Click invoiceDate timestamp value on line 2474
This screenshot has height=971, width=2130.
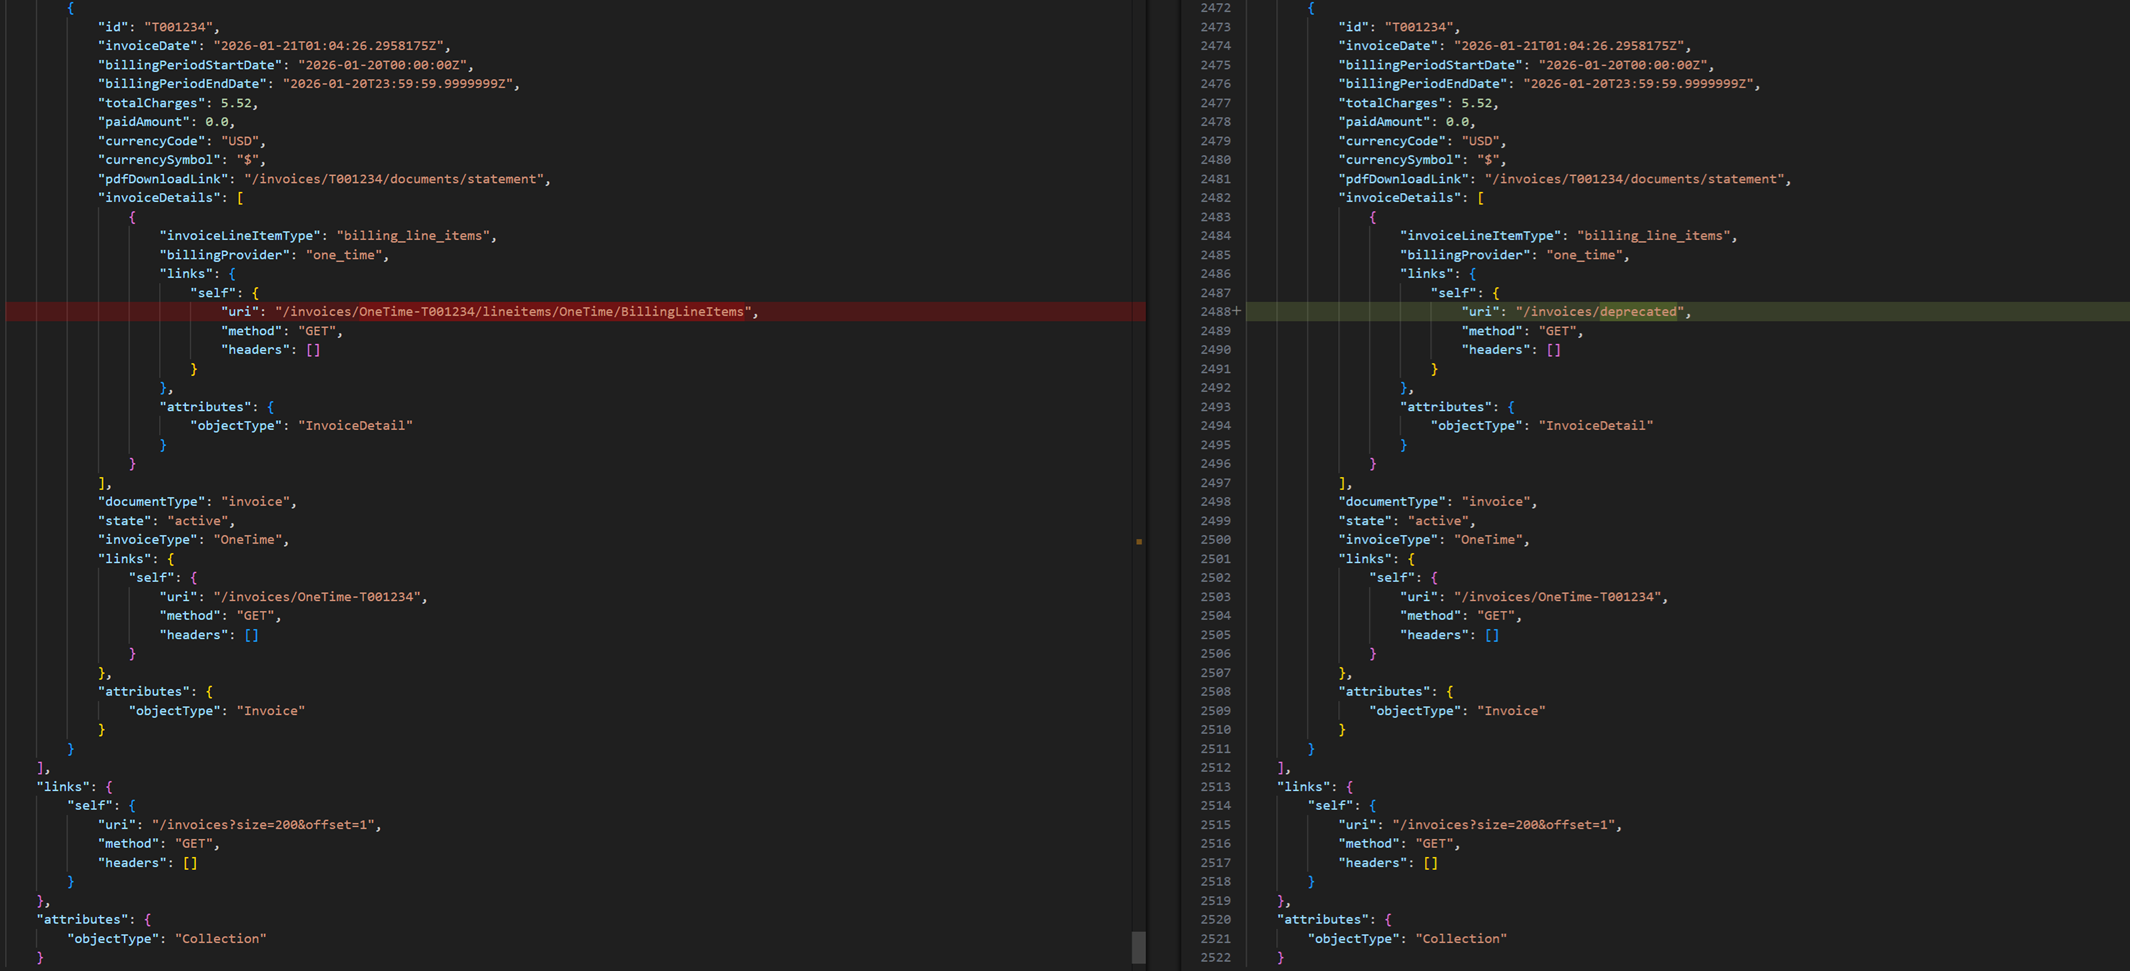(1568, 46)
